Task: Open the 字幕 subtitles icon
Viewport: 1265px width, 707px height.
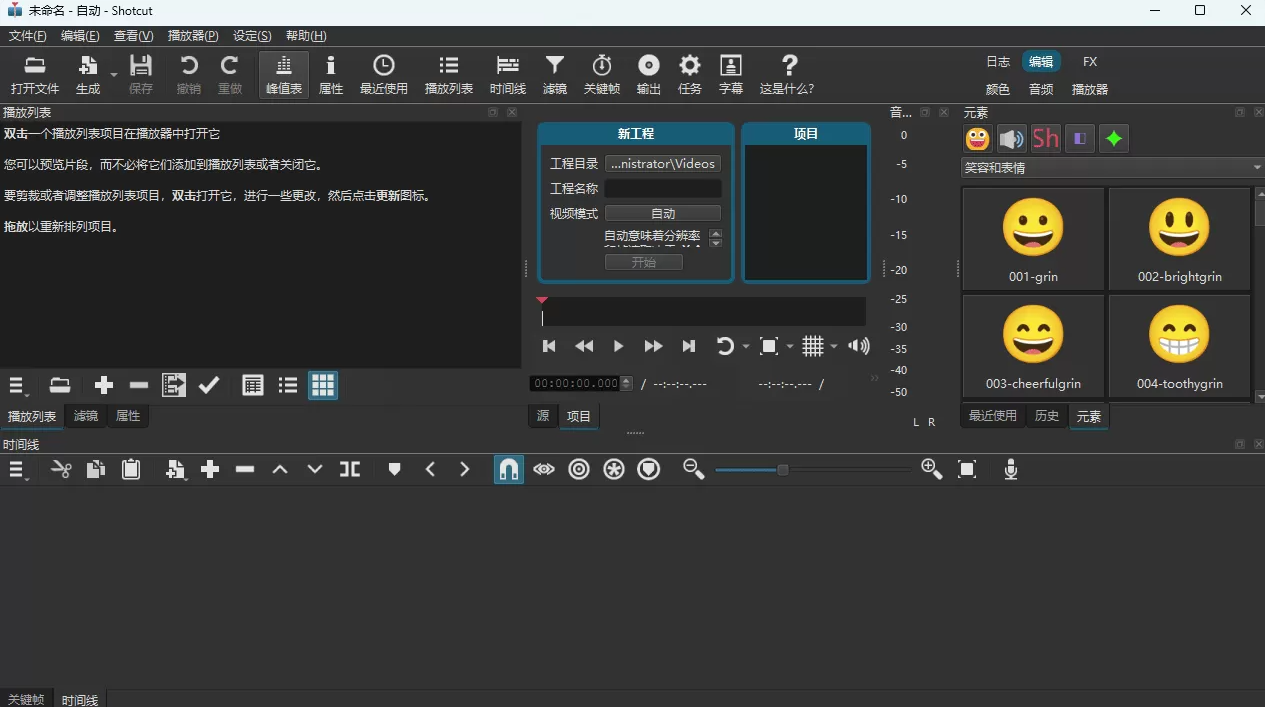Action: 731,75
